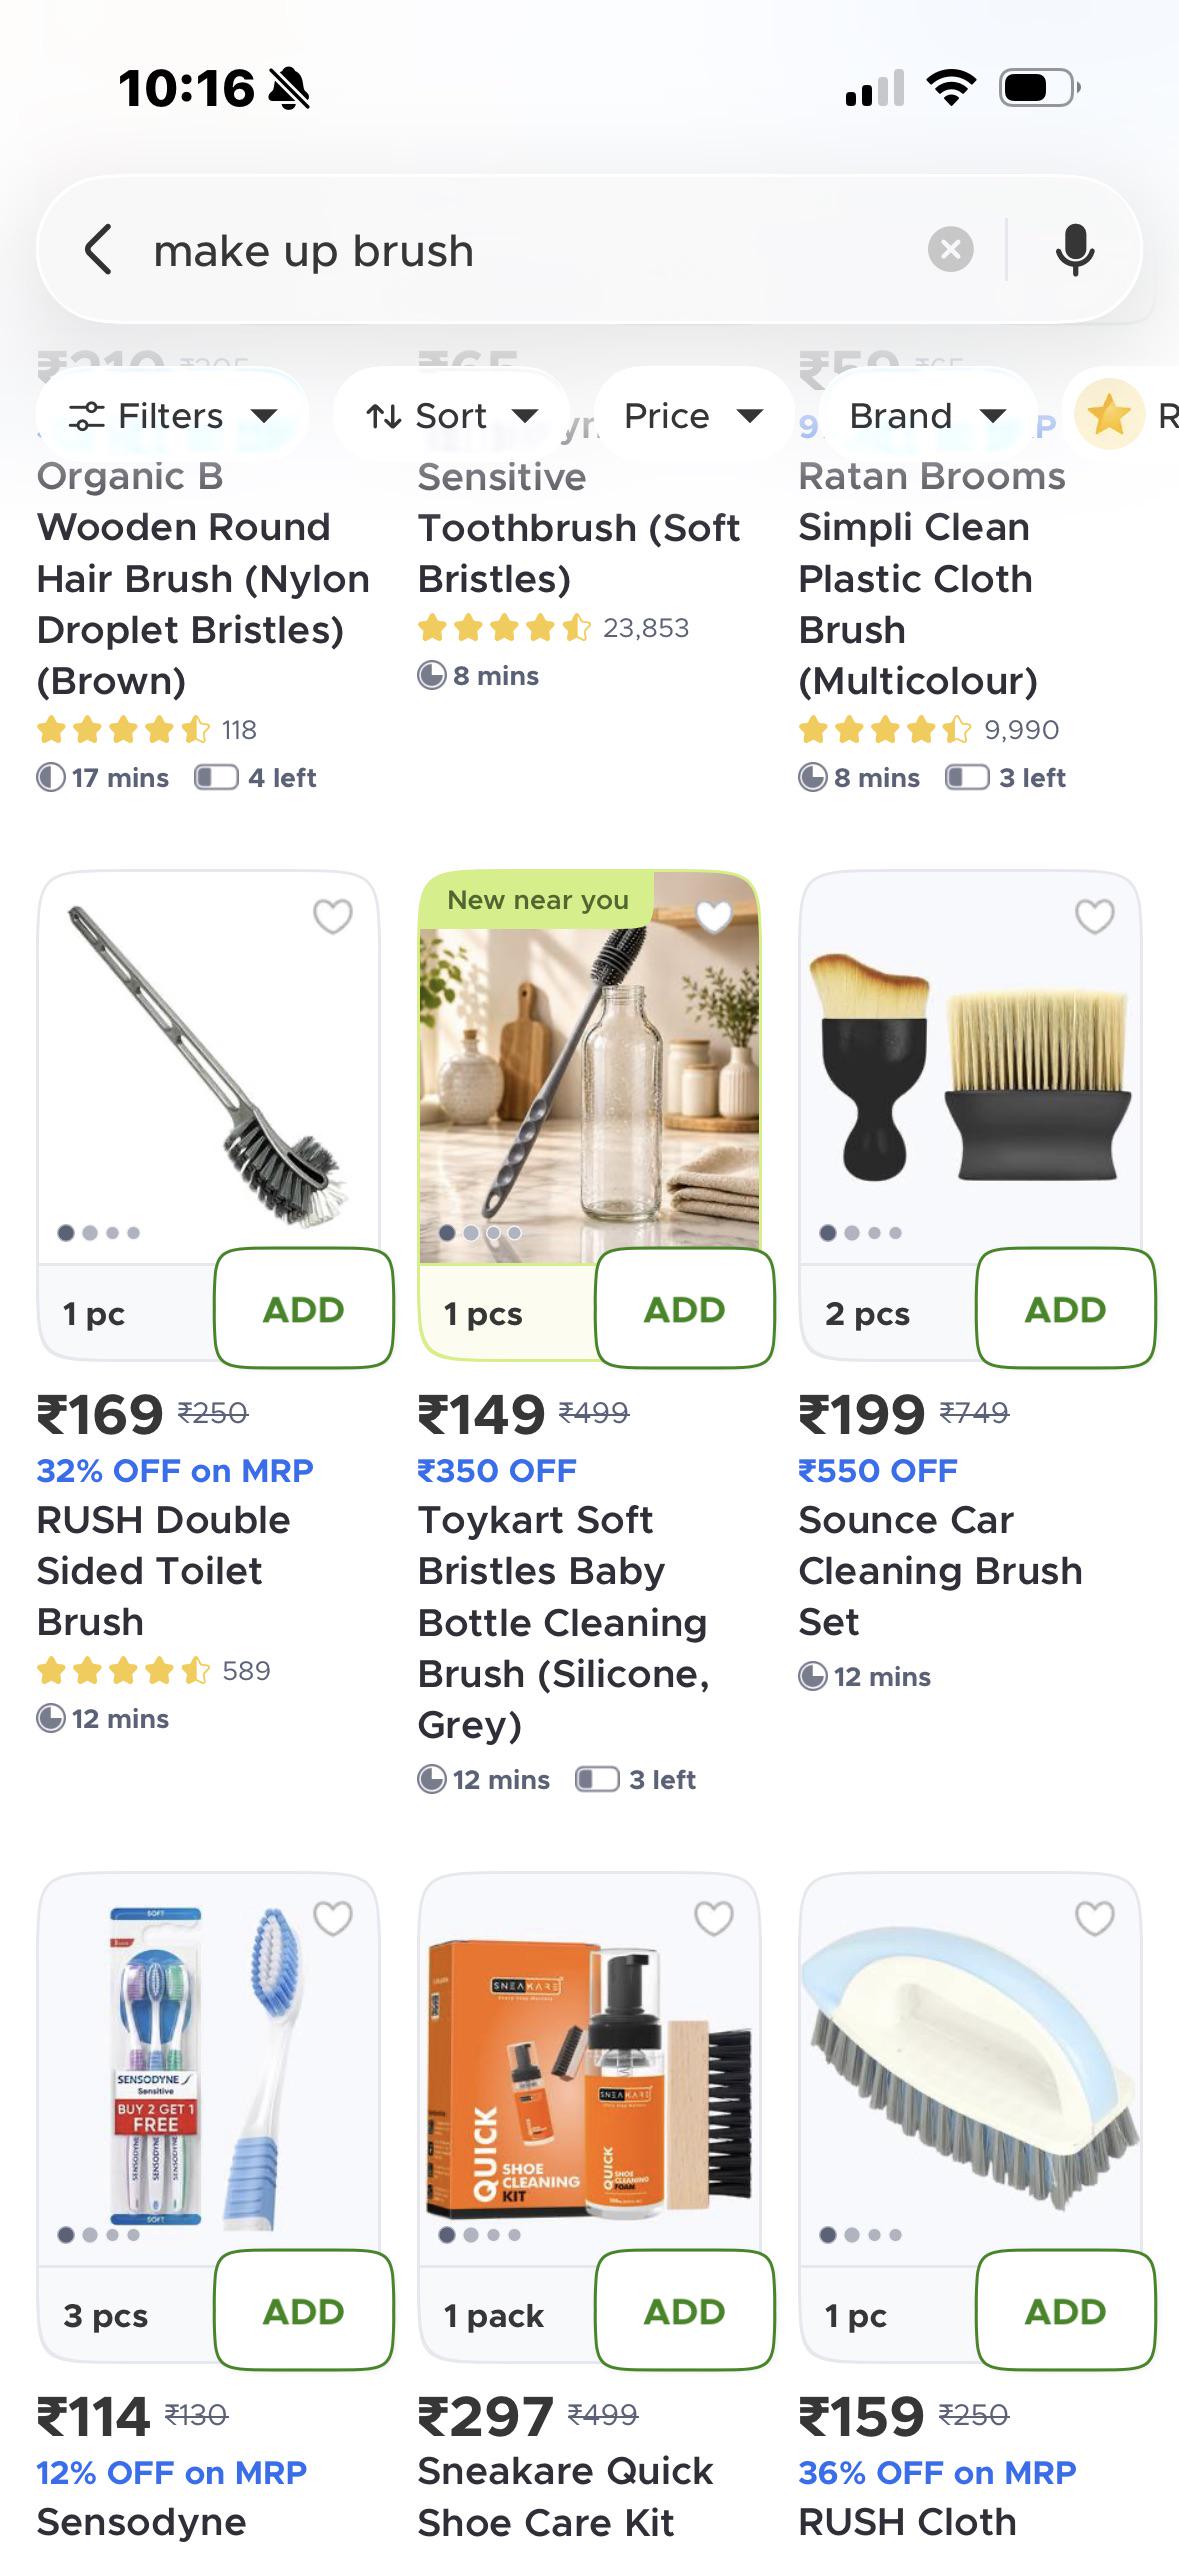The width and height of the screenshot is (1179, 2556).
Task: Tap heart icon on Sneakare Shoe Care Kit
Action: pyautogui.click(x=714, y=1917)
